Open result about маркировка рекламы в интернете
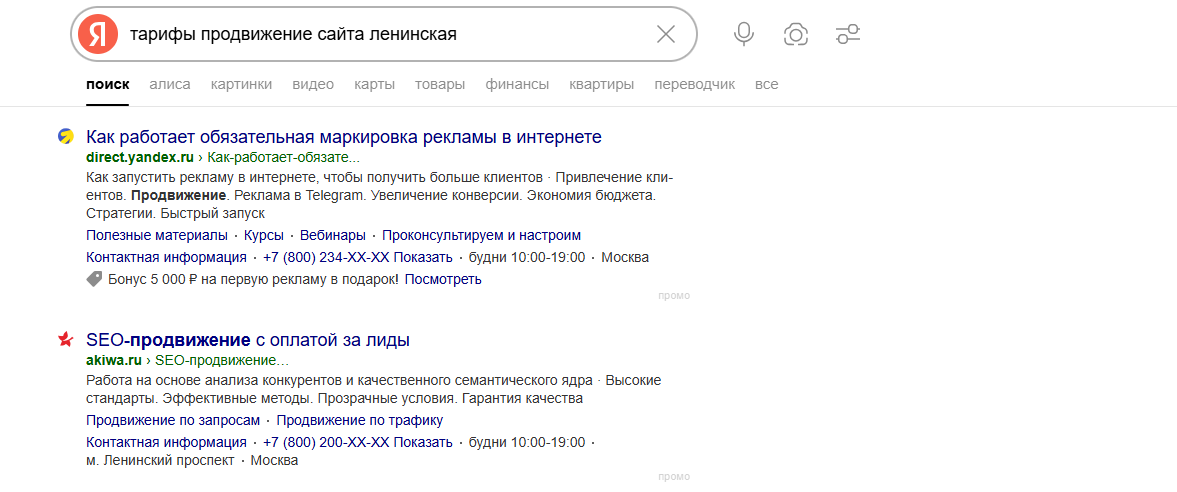 pos(344,137)
